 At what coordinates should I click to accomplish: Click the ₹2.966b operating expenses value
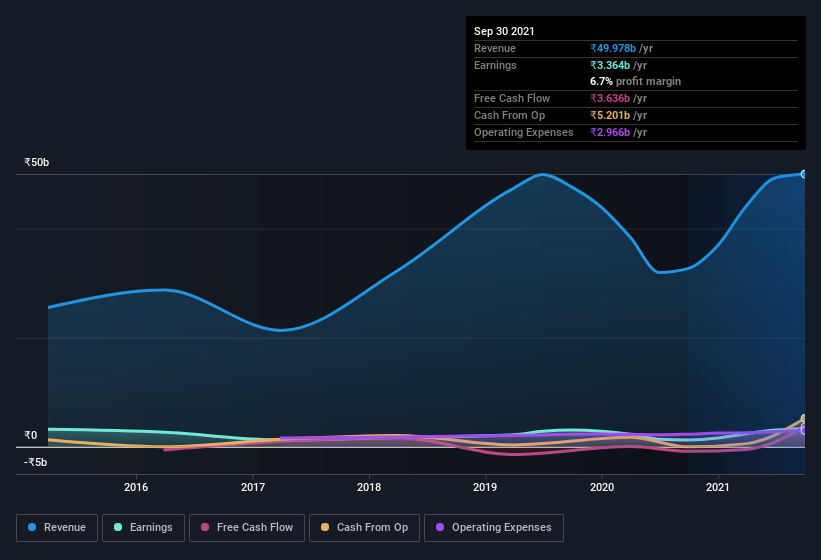click(x=610, y=132)
